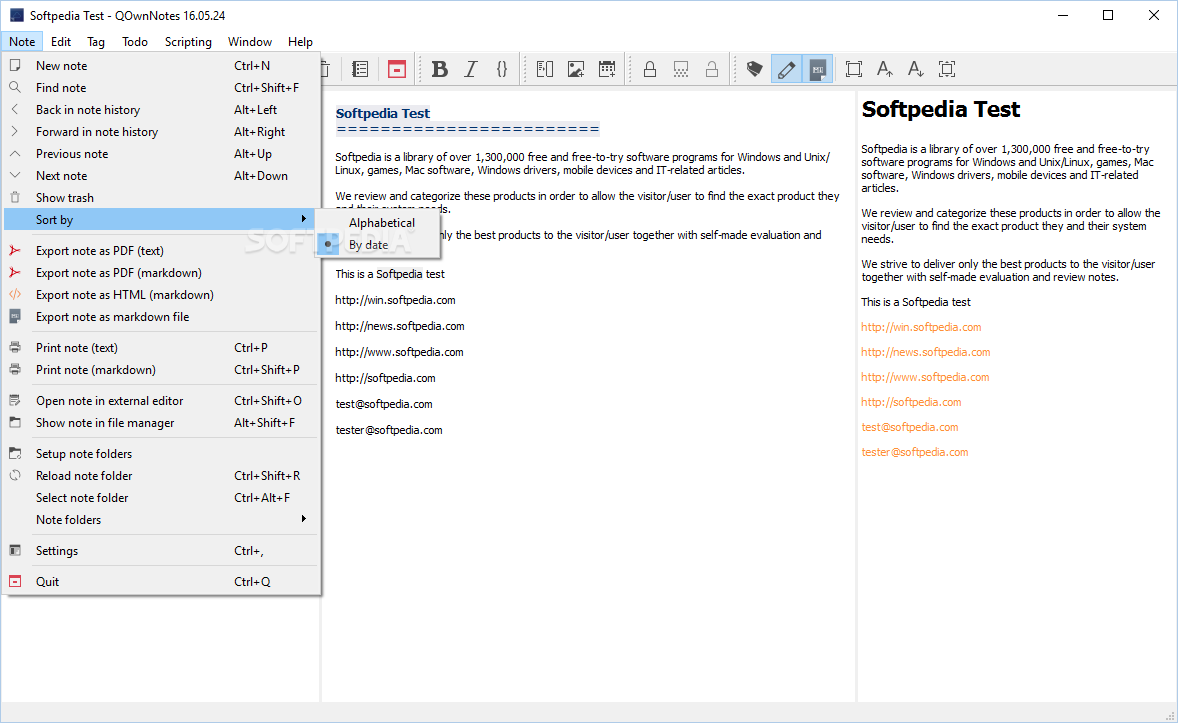Choose Show trash
Screen dimensions: 1178x723
[x=161, y=198]
